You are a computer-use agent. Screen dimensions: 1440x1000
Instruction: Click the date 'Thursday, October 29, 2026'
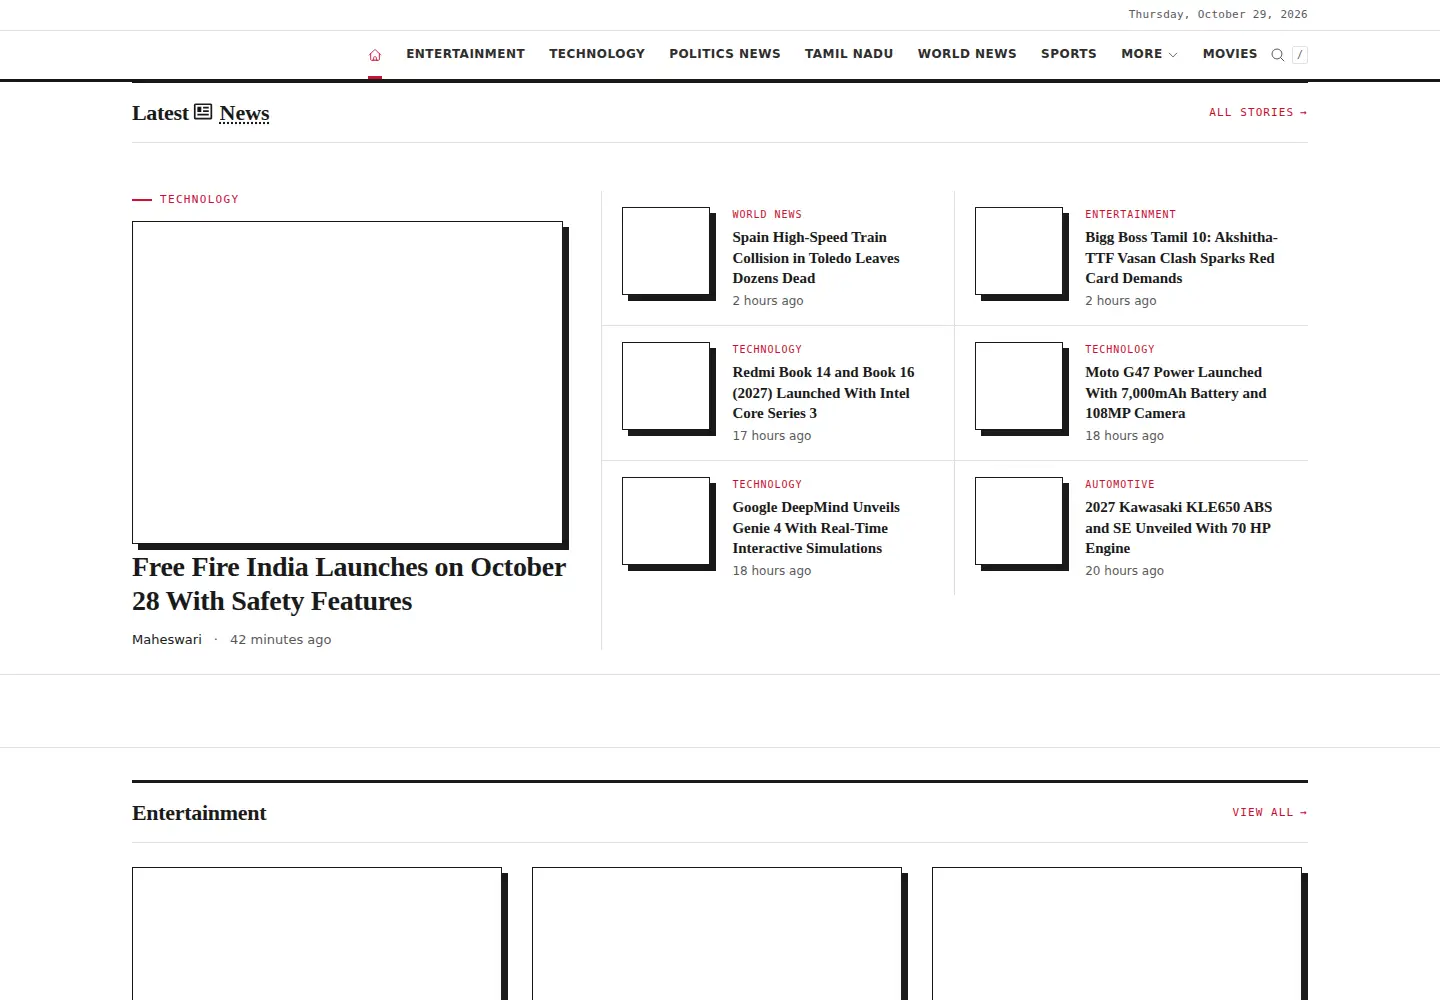(1218, 15)
